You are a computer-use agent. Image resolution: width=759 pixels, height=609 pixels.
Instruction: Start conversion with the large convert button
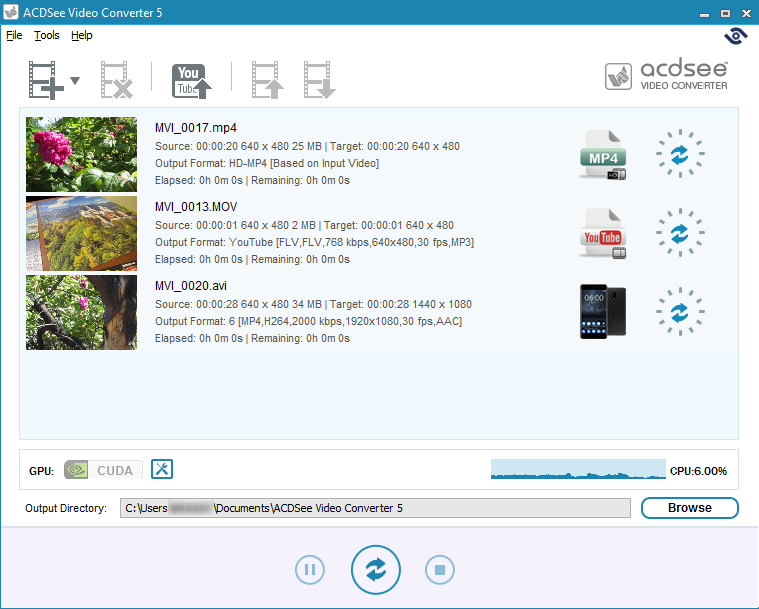tap(376, 570)
